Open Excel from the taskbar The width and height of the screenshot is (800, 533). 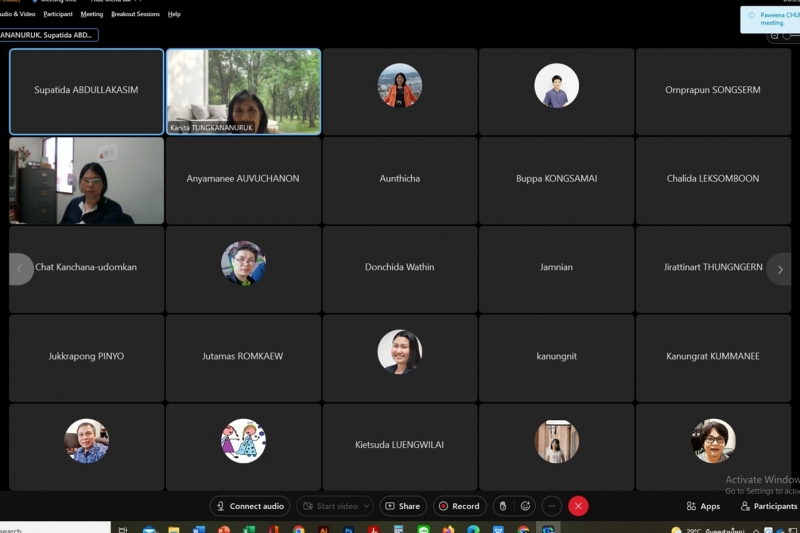[249, 529]
